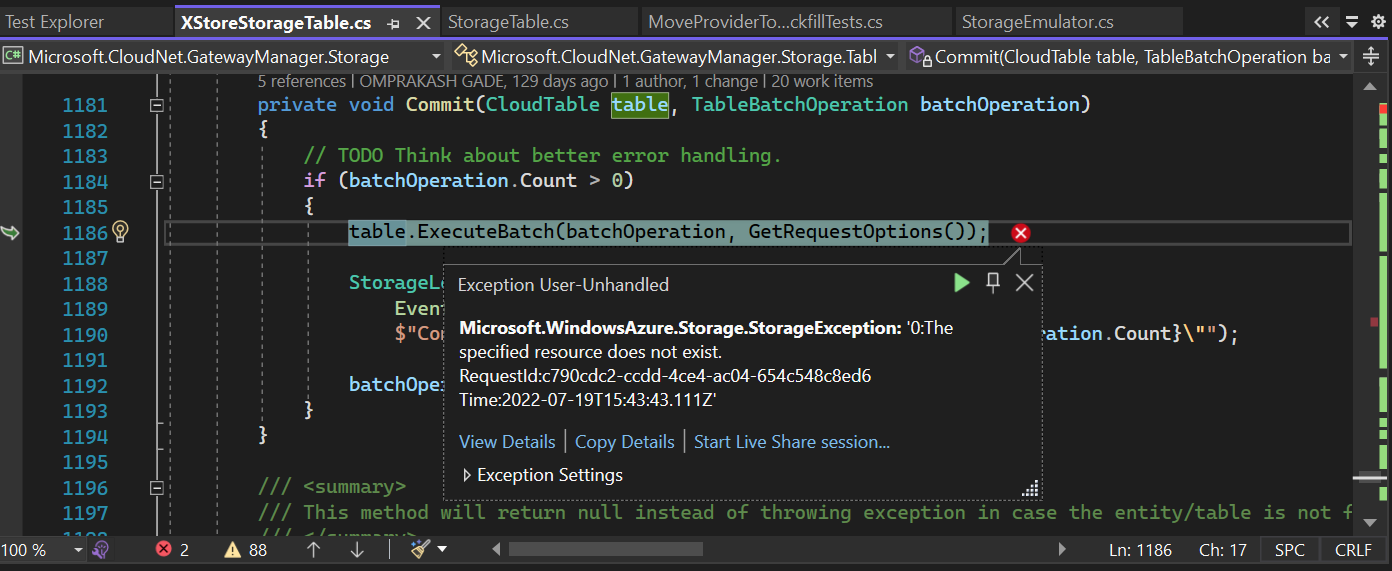Open the type navigation dropdown
This screenshot has height=571, width=1392.
(675, 57)
